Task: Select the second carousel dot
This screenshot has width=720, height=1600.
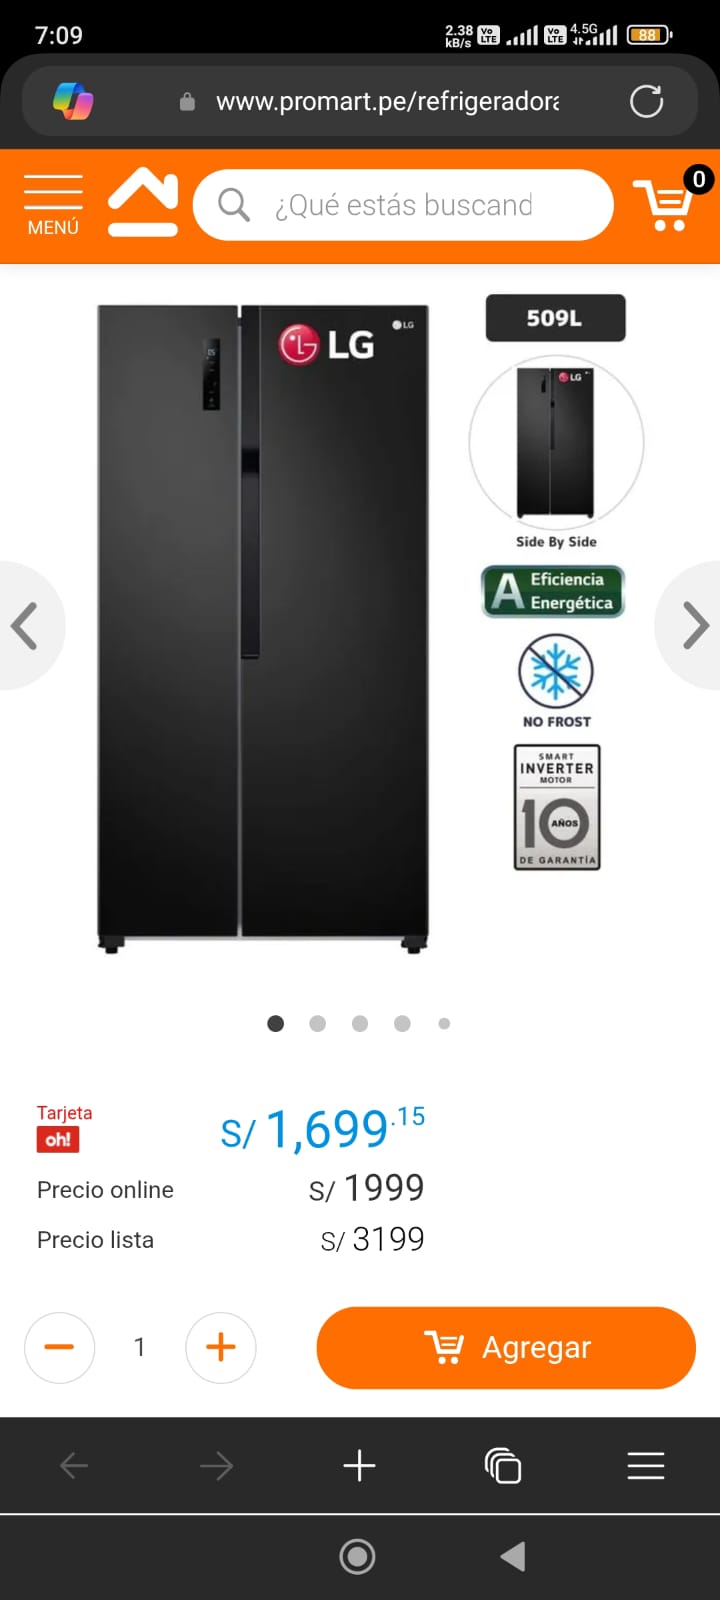Action: coord(318,1023)
